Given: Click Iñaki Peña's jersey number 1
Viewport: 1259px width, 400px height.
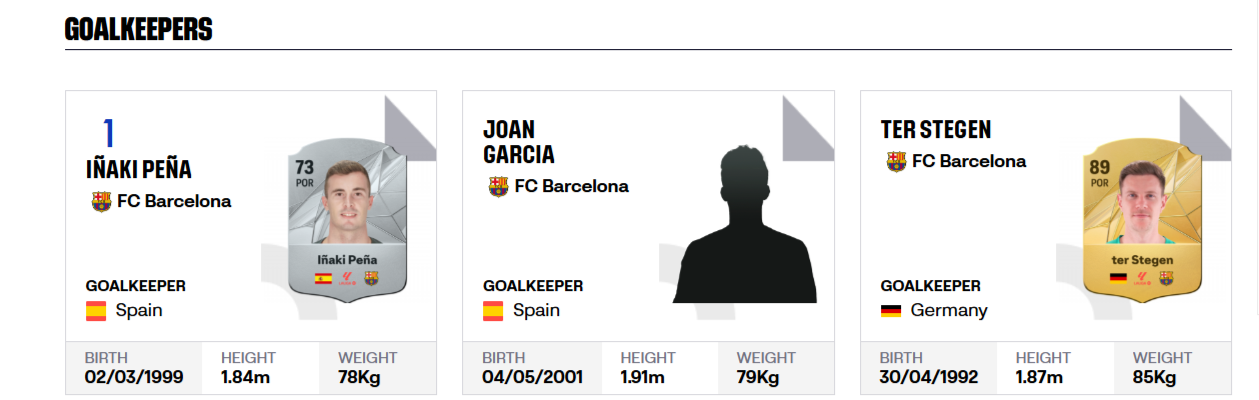Looking at the screenshot, I should (109, 134).
